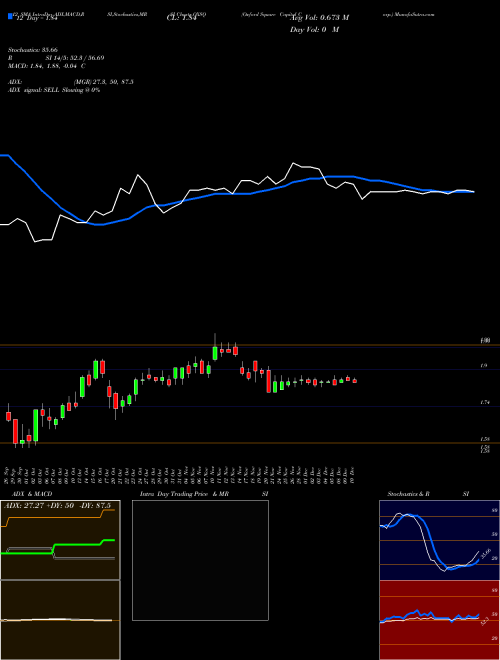The height and width of the screenshot is (660, 500).
Task: Select the '12 Day = 1.84' legend text
Action: pos(35,18)
